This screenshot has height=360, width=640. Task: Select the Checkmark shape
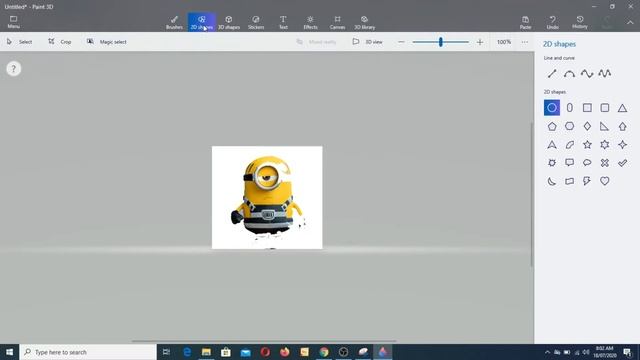tap(622, 163)
